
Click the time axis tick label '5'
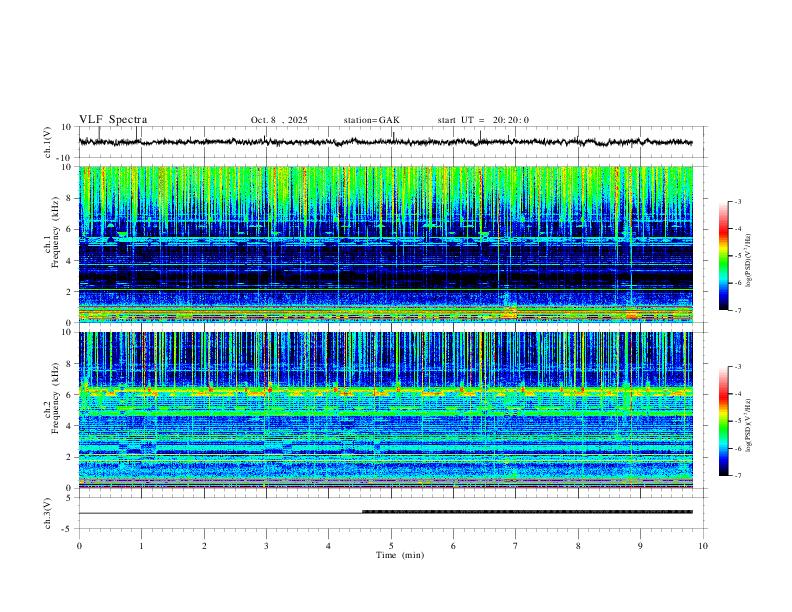click(391, 546)
